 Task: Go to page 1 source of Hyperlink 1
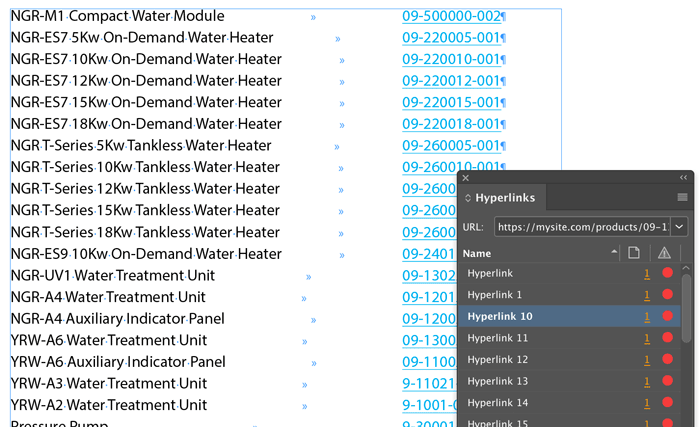[x=647, y=295]
